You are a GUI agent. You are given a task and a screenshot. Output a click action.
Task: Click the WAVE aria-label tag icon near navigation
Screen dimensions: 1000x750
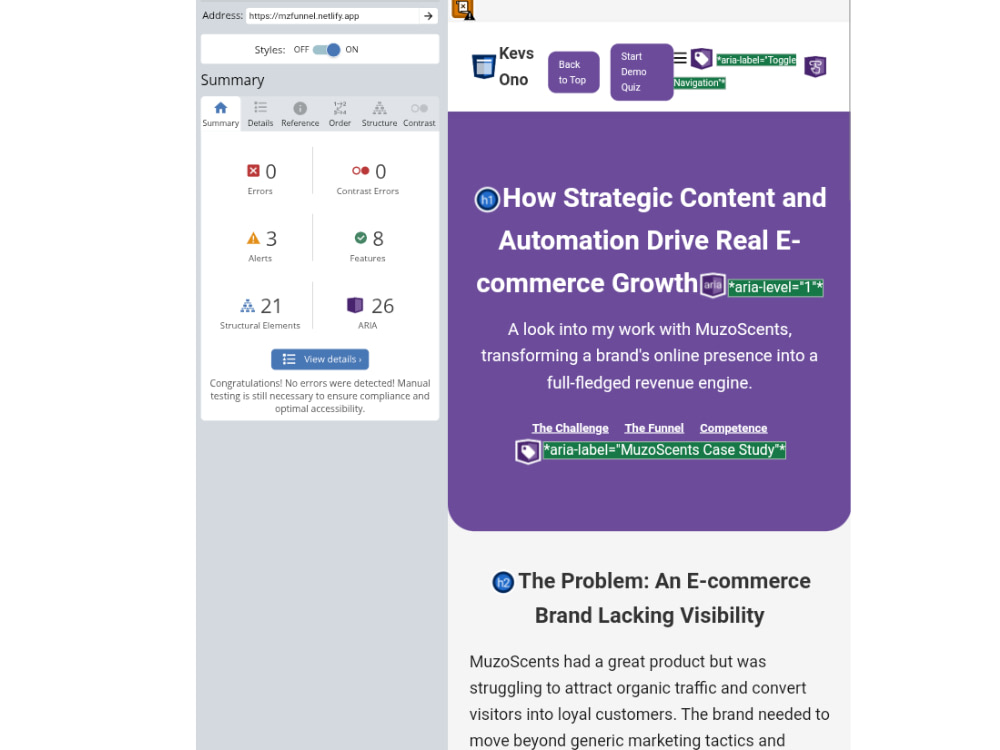(x=702, y=59)
